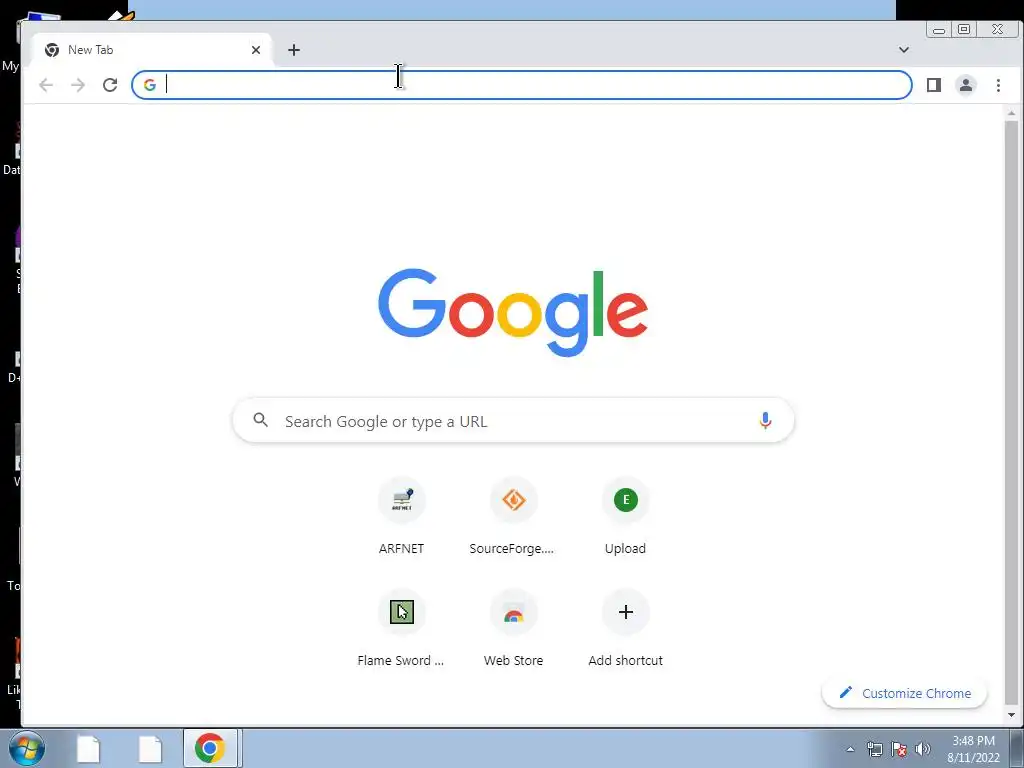Open a new tab with plus button
Screen dimensions: 1024x768
pyautogui.click(x=294, y=50)
